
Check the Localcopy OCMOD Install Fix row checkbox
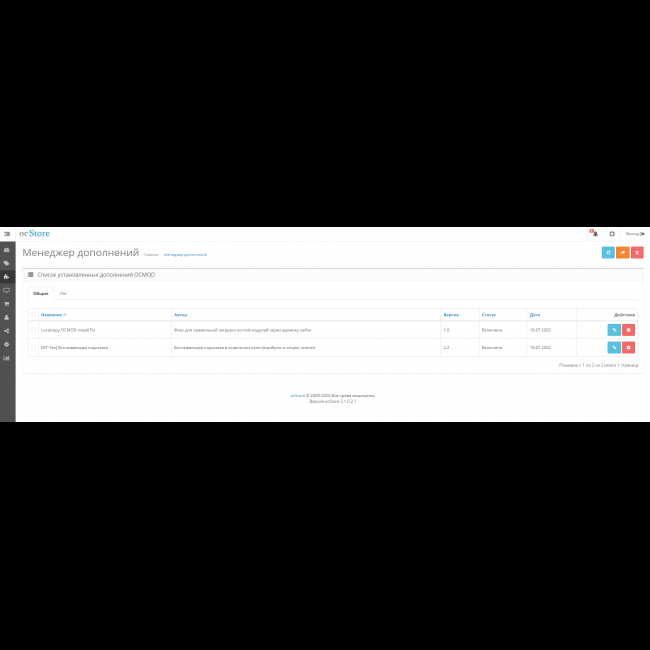33,329
